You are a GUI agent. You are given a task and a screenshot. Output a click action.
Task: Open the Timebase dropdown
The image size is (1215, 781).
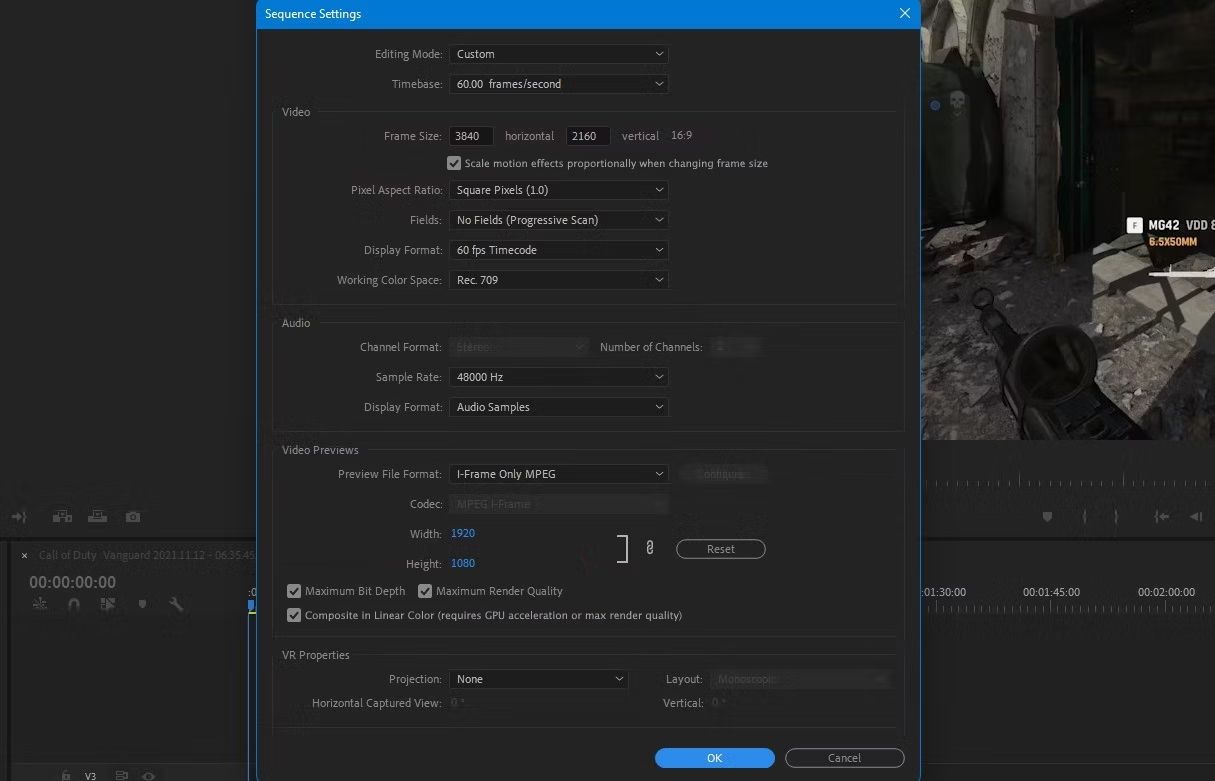pyautogui.click(x=558, y=84)
